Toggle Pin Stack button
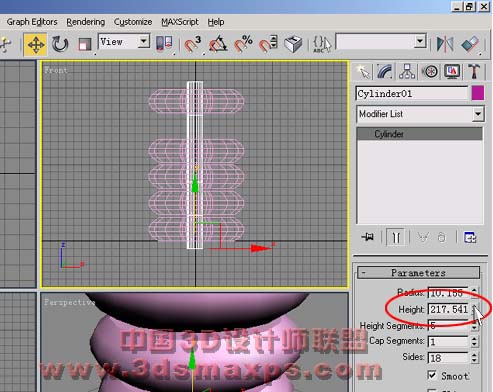The width and height of the screenshot is (493, 392). coord(368,237)
